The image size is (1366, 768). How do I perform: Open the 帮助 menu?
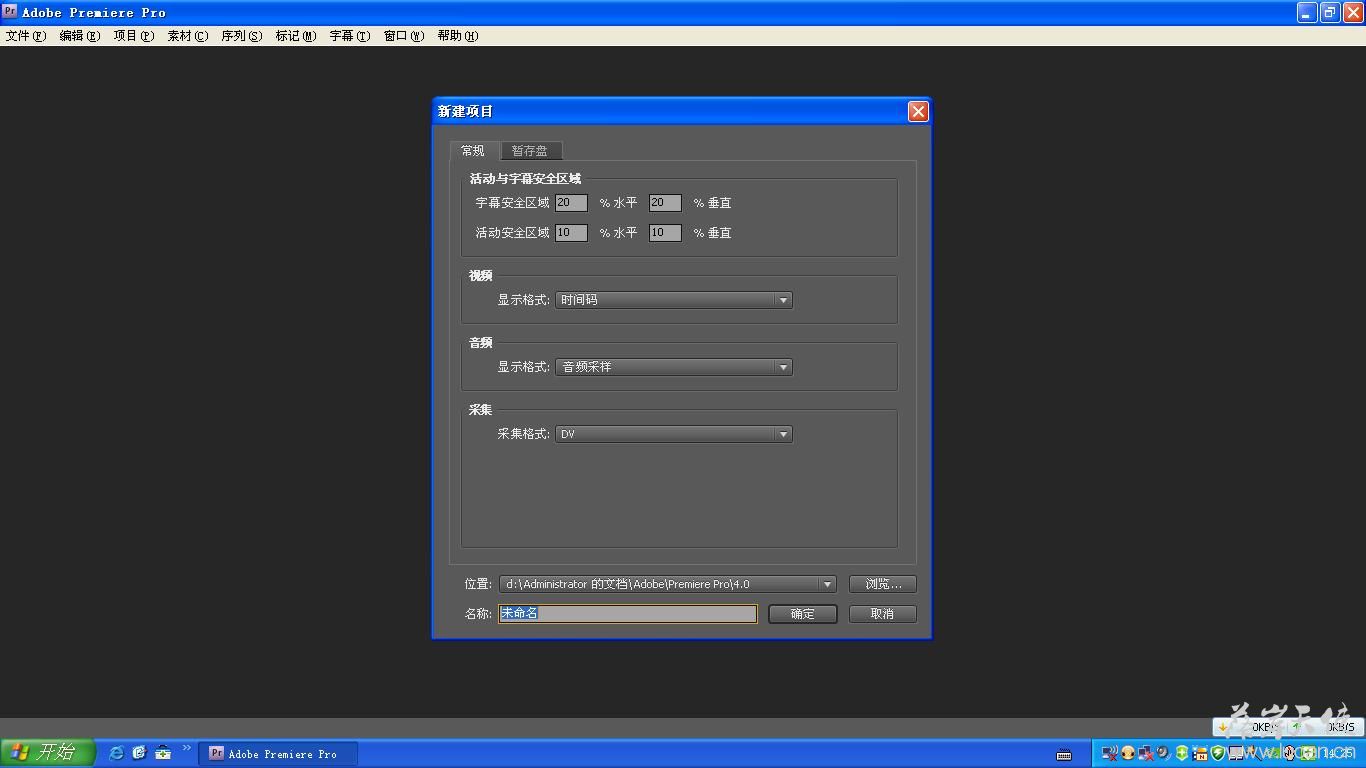pos(457,36)
